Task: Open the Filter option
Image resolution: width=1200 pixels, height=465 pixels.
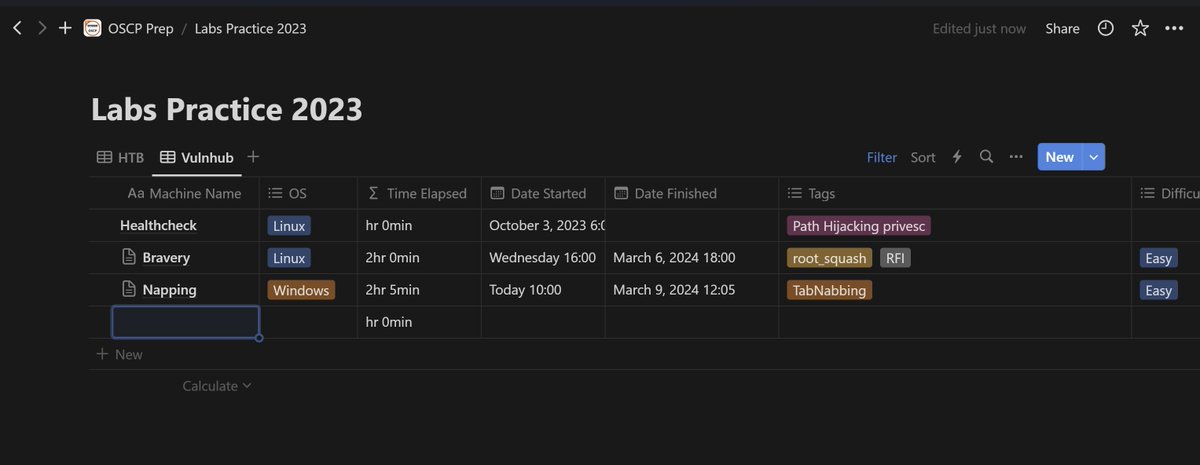Action: (882, 157)
